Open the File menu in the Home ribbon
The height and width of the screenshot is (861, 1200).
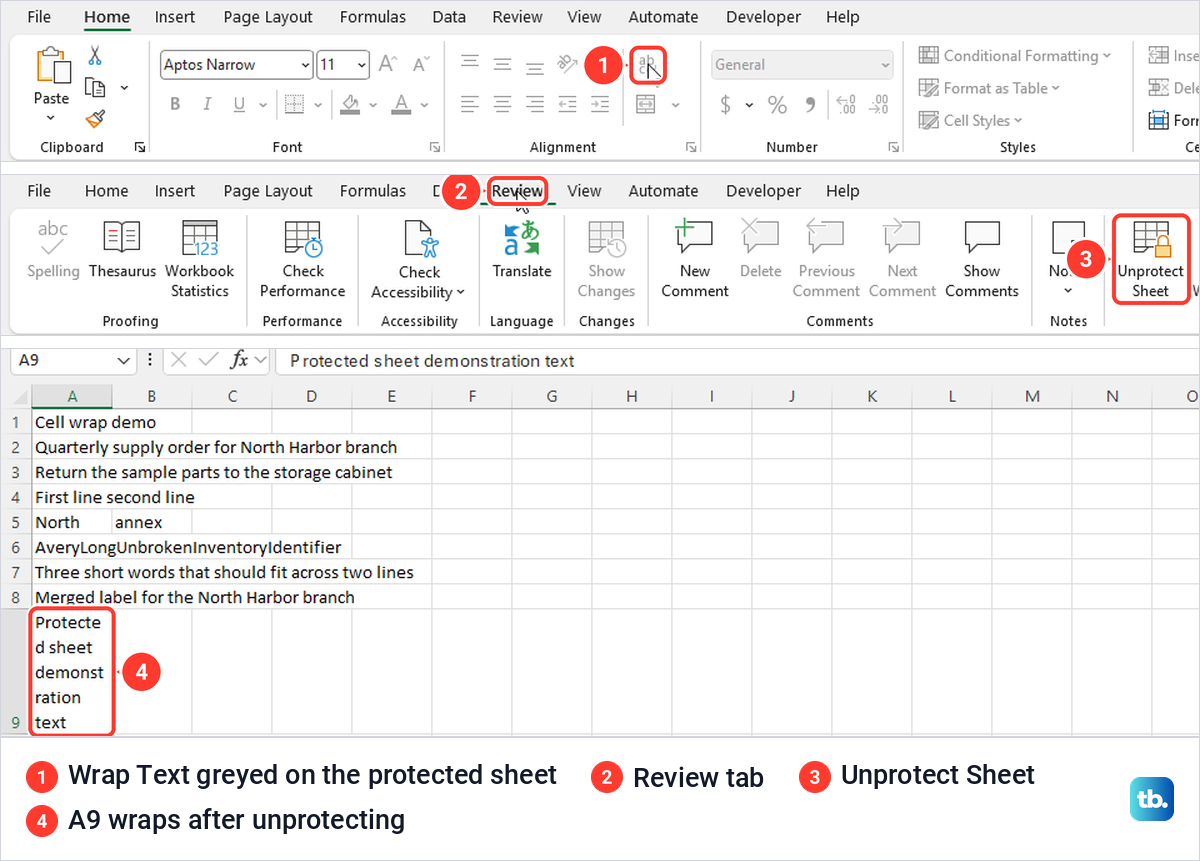tap(39, 17)
